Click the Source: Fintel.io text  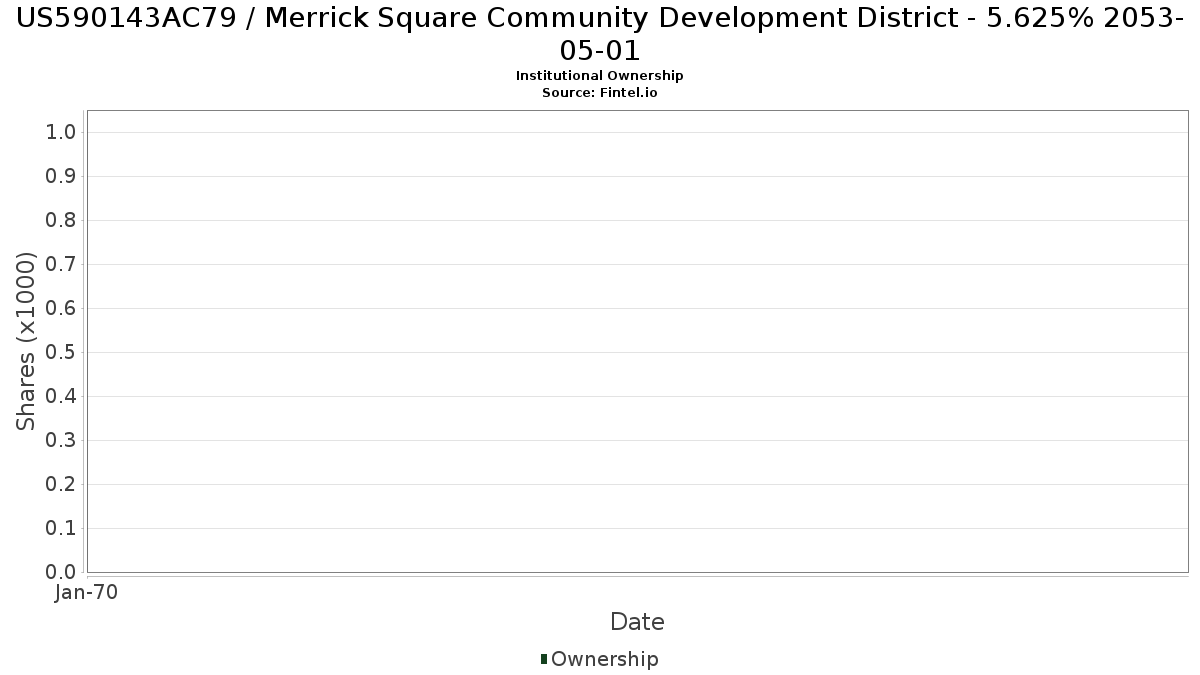[x=599, y=92]
